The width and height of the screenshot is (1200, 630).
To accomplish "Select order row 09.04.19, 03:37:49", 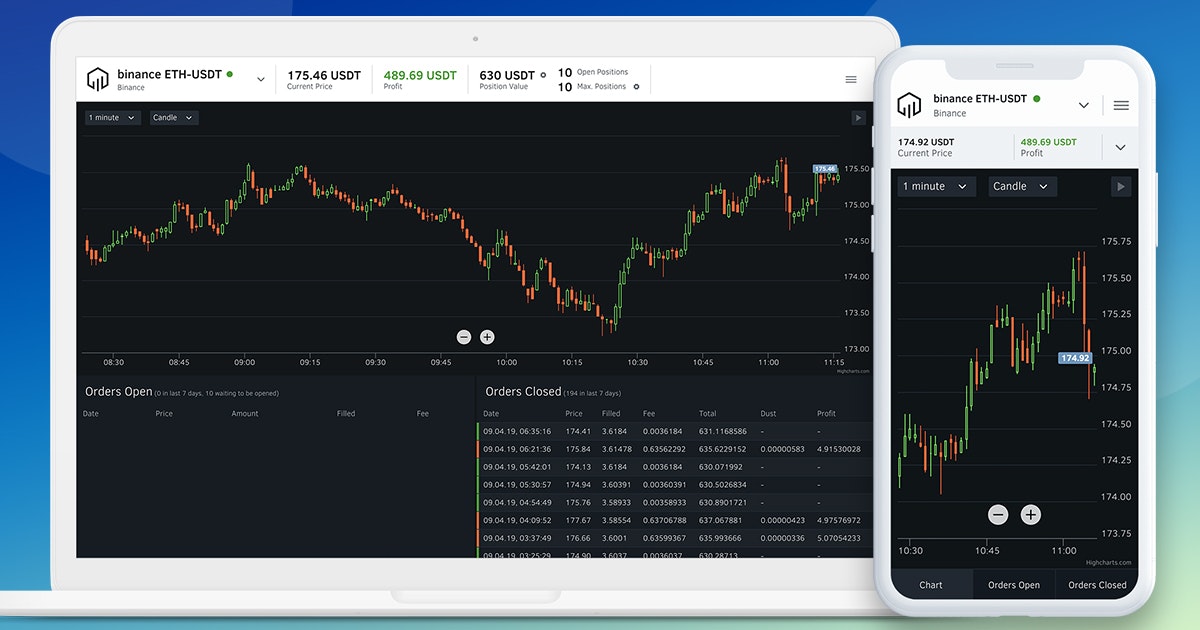I will pyautogui.click(x=675, y=538).
